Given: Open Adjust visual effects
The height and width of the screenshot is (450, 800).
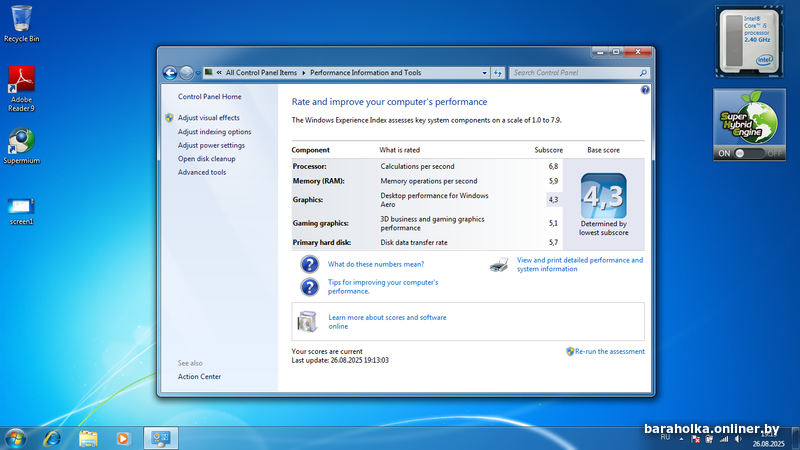Looking at the screenshot, I should (208, 118).
